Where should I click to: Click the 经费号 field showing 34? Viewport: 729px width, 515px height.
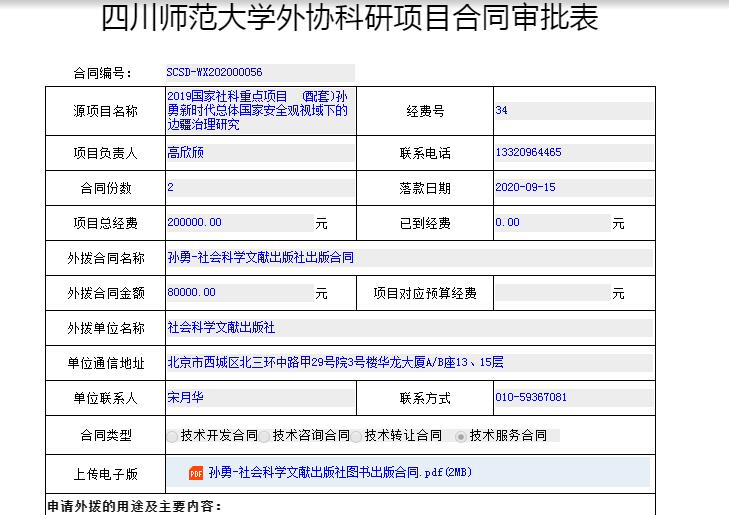tap(574, 111)
